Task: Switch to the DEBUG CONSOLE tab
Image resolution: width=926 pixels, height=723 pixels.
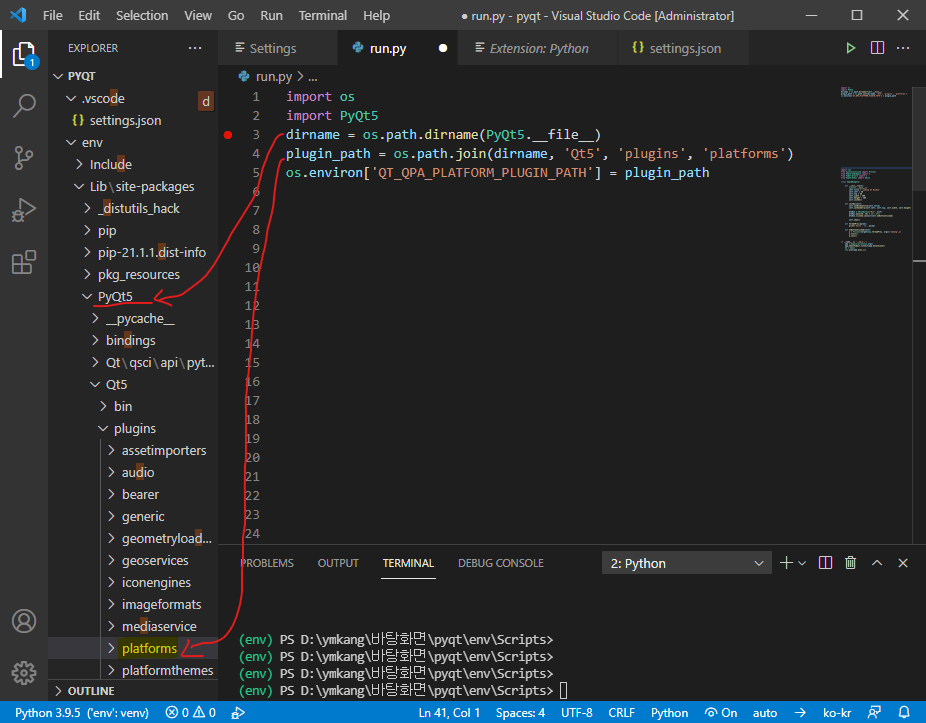Action: 501,563
